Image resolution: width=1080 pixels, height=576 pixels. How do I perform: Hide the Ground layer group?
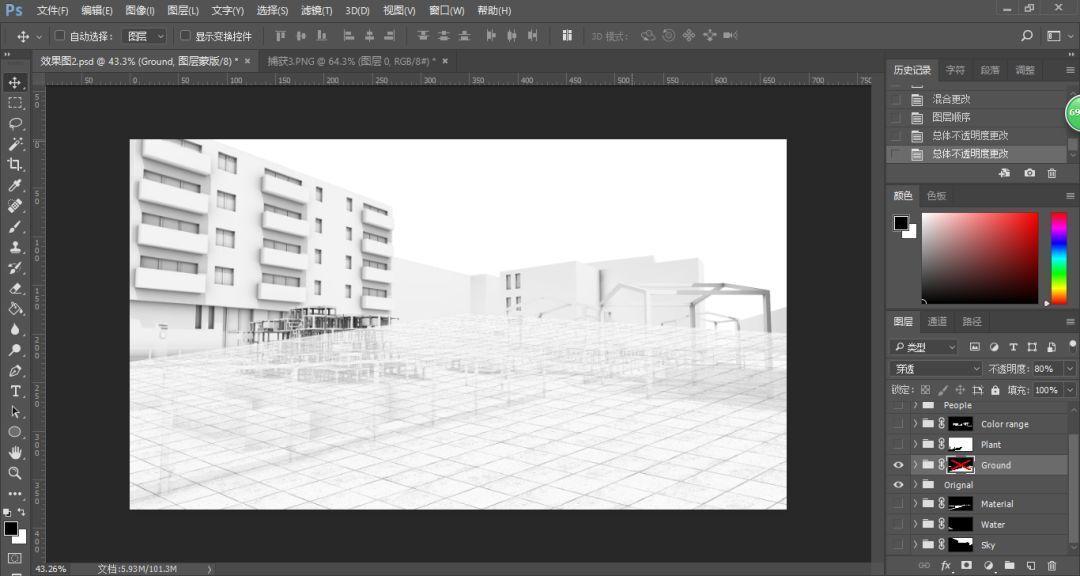pos(898,465)
